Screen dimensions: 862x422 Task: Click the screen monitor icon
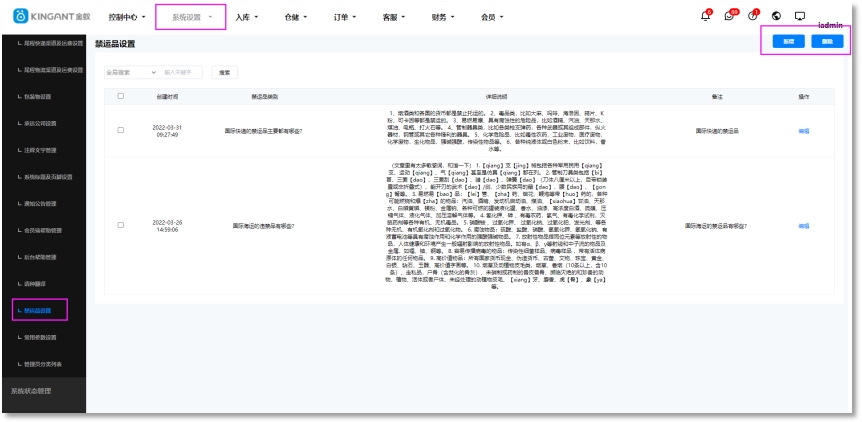click(800, 16)
